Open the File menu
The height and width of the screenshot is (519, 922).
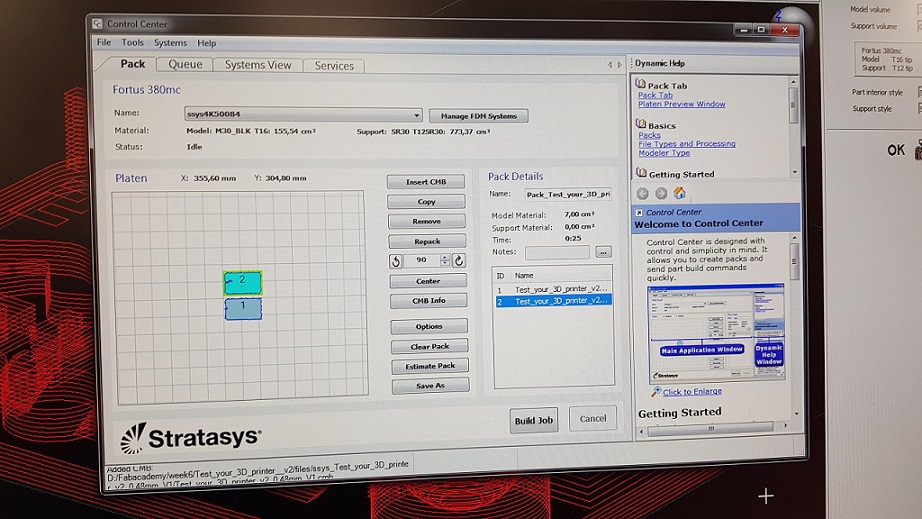click(104, 42)
